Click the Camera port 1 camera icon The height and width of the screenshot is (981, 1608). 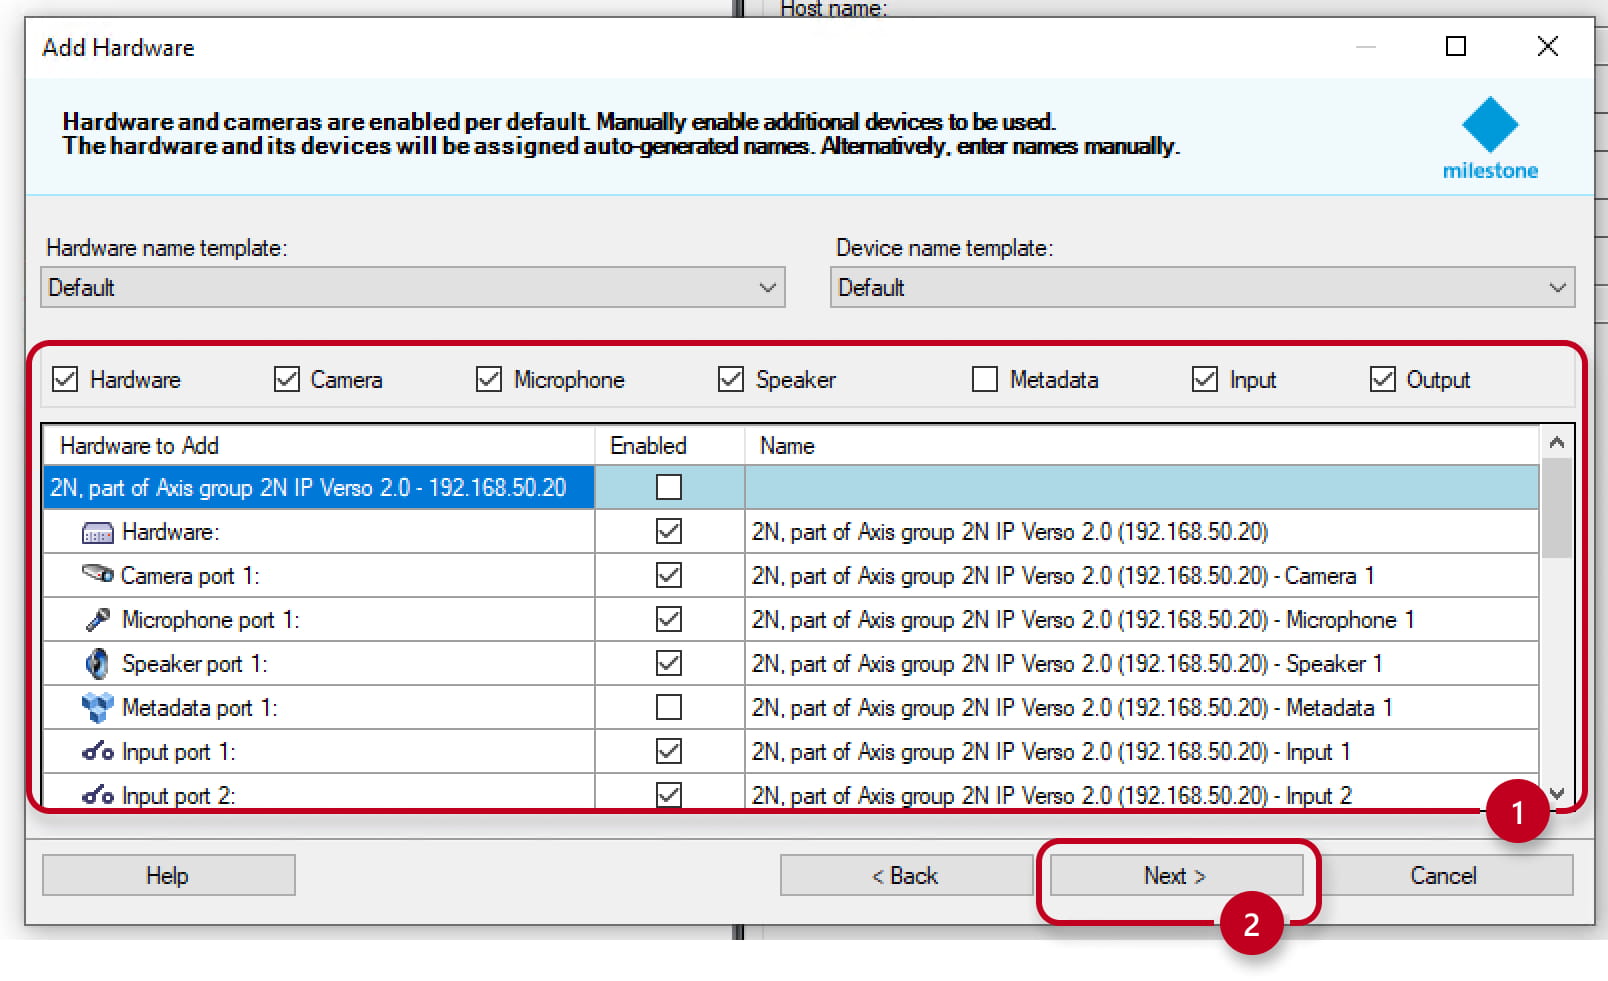97,574
